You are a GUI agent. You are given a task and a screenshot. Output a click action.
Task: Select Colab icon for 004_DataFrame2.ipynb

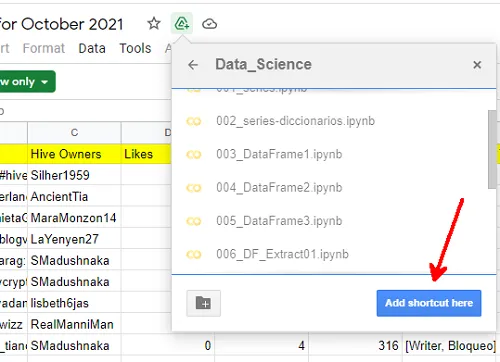coord(194,188)
